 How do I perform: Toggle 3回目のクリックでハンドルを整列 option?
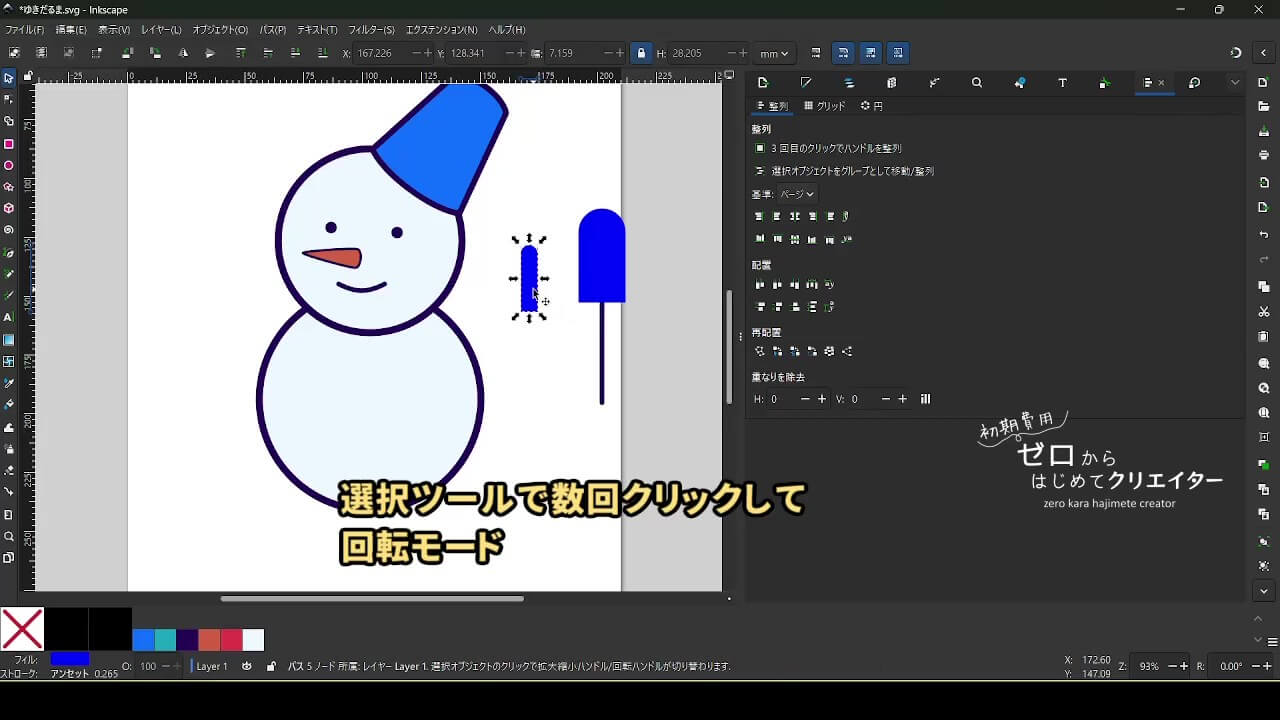[x=760, y=148]
